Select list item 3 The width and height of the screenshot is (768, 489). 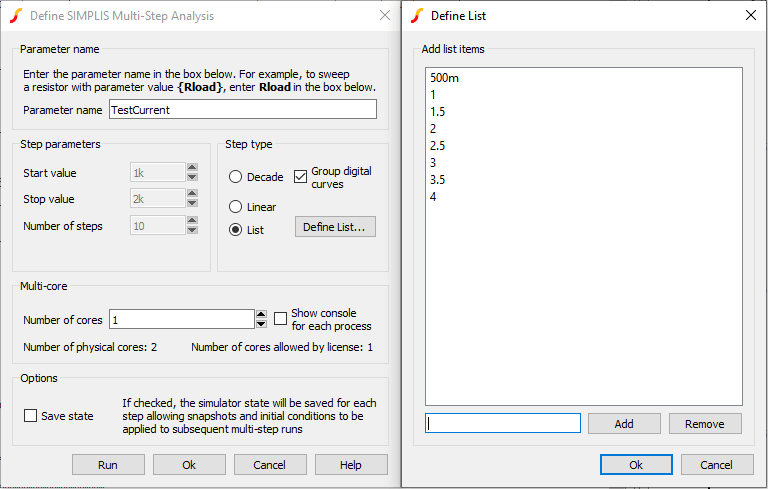pyautogui.click(x=433, y=163)
